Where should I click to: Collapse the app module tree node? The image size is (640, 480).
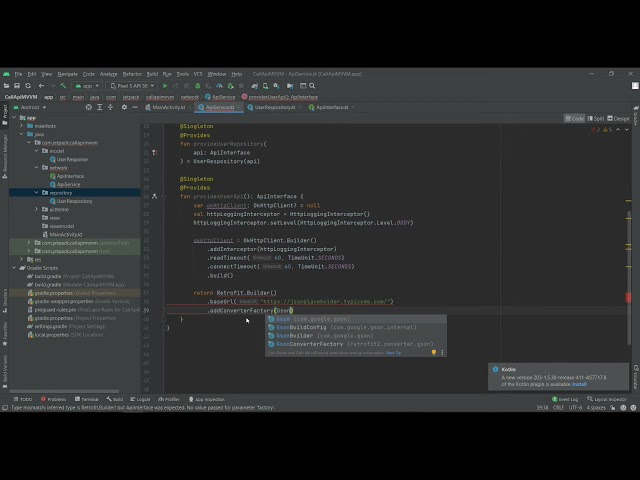(14, 118)
